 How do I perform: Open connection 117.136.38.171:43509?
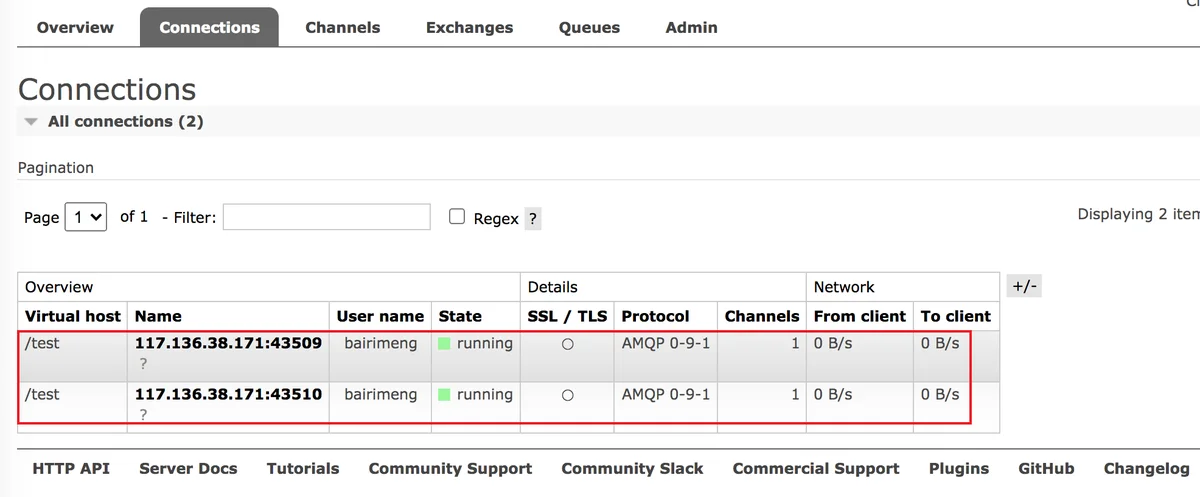[228, 343]
